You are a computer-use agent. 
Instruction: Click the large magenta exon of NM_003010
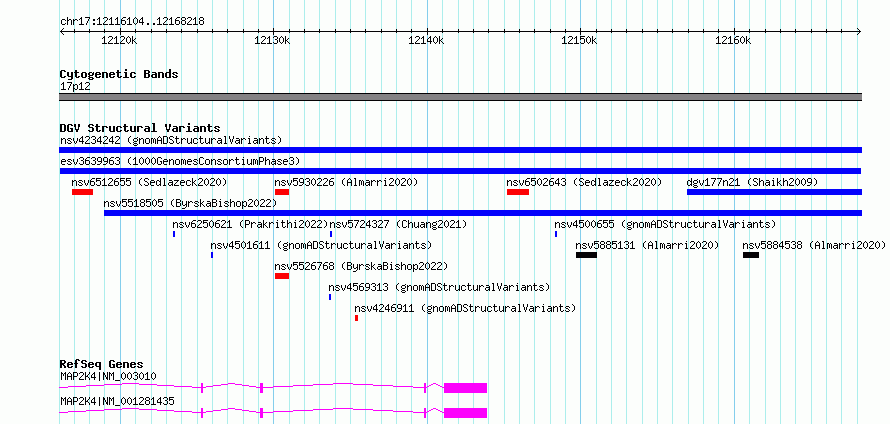[465, 388]
